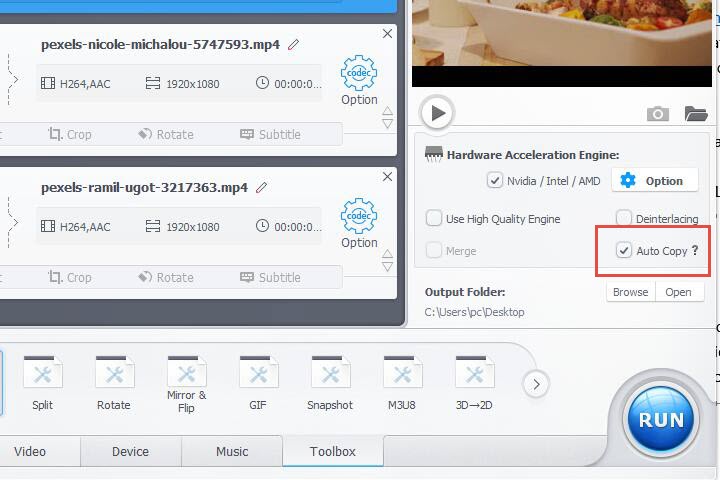
Task: Open codec Option for pexels-ramil-ugot video
Action: tap(359, 223)
